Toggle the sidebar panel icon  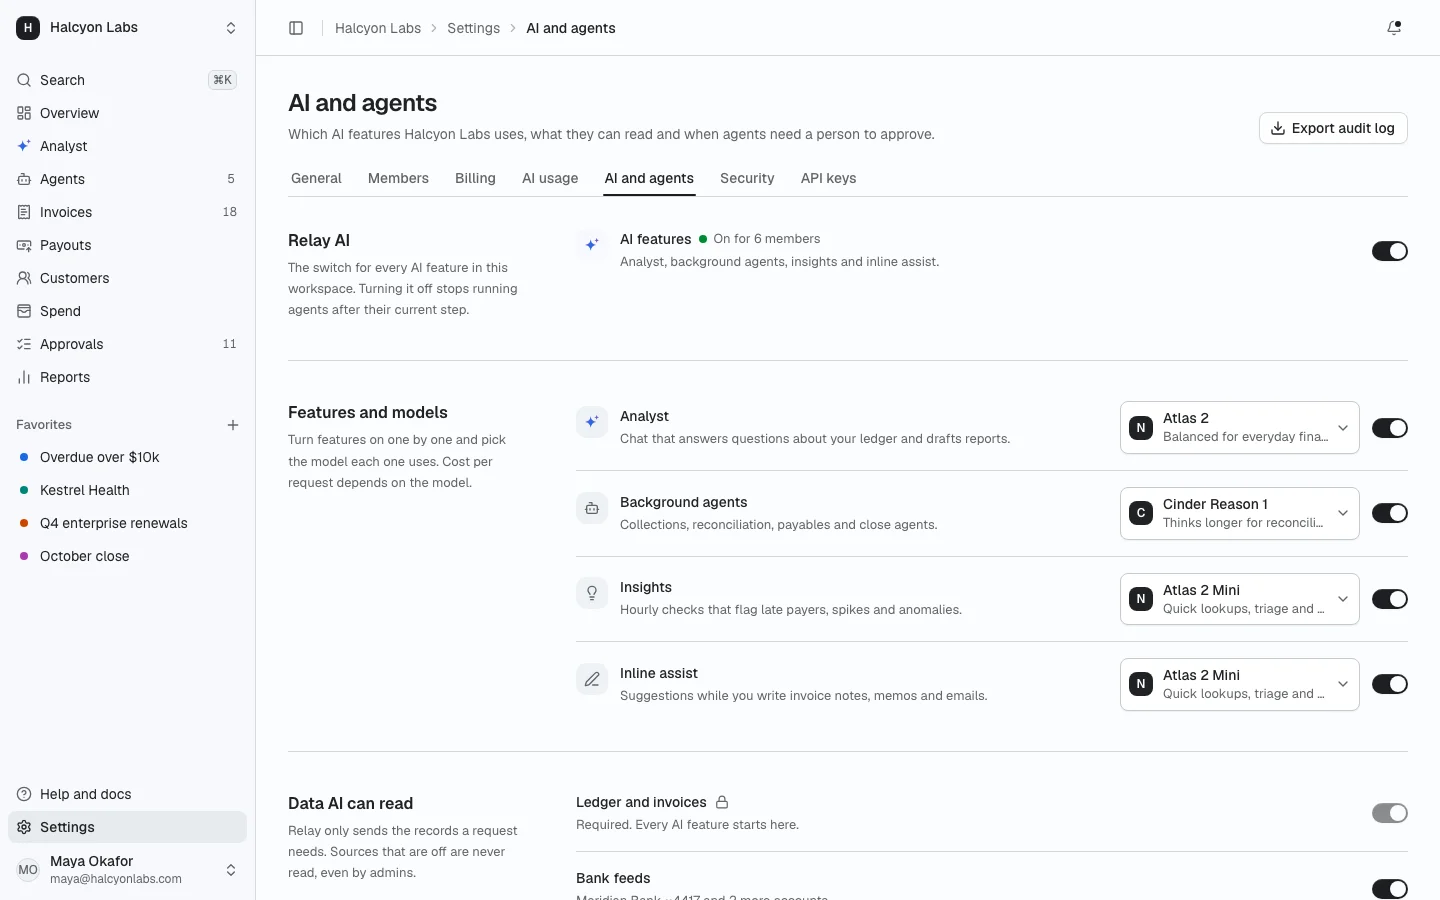pyautogui.click(x=296, y=28)
